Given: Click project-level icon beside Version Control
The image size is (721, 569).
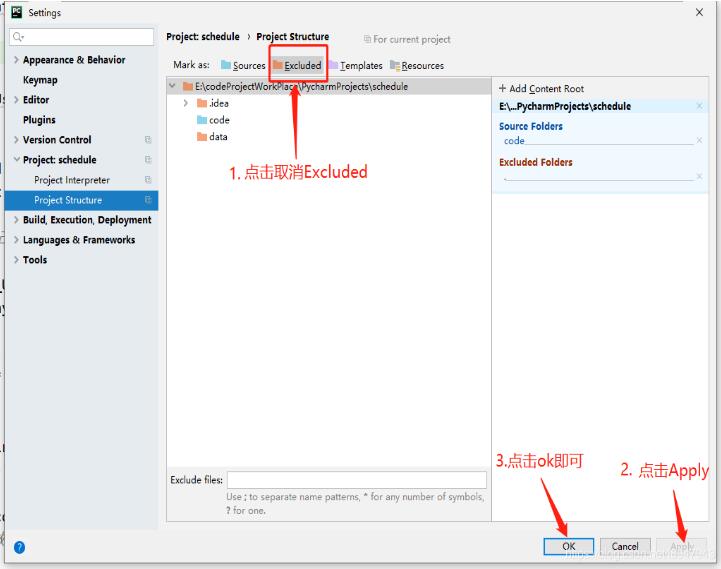Looking at the screenshot, I should tap(148, 139).
